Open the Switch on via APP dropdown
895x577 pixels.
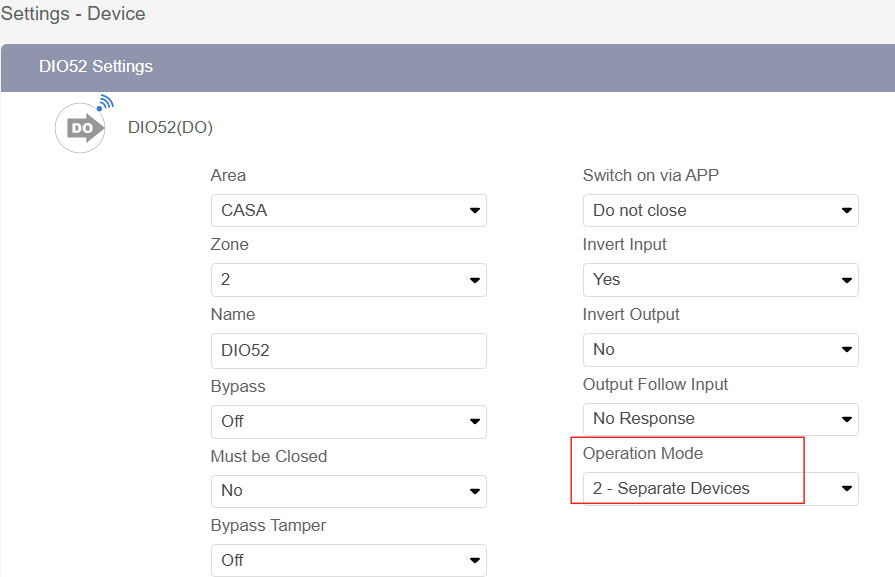tap(720, 210)
